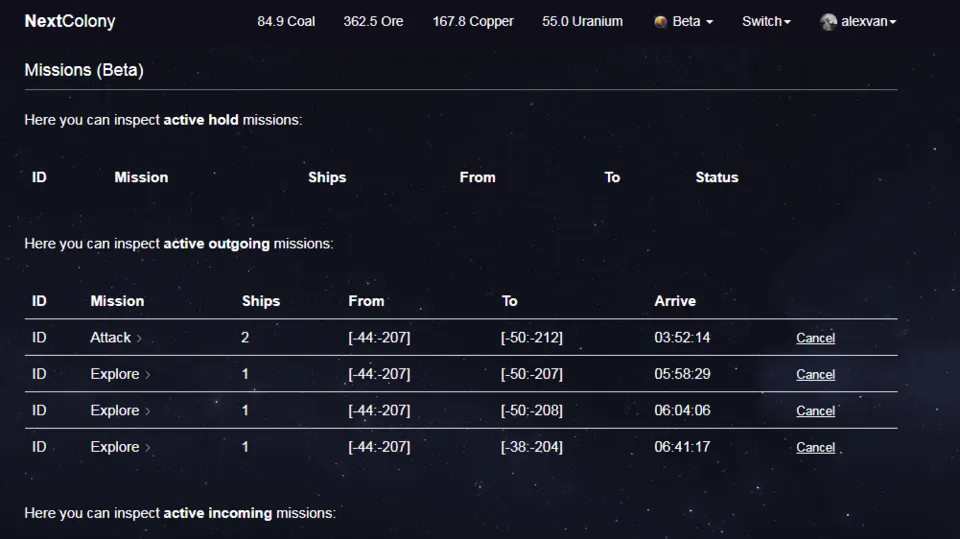Open the Switch dropdown menu

click(x=766, y=21)
